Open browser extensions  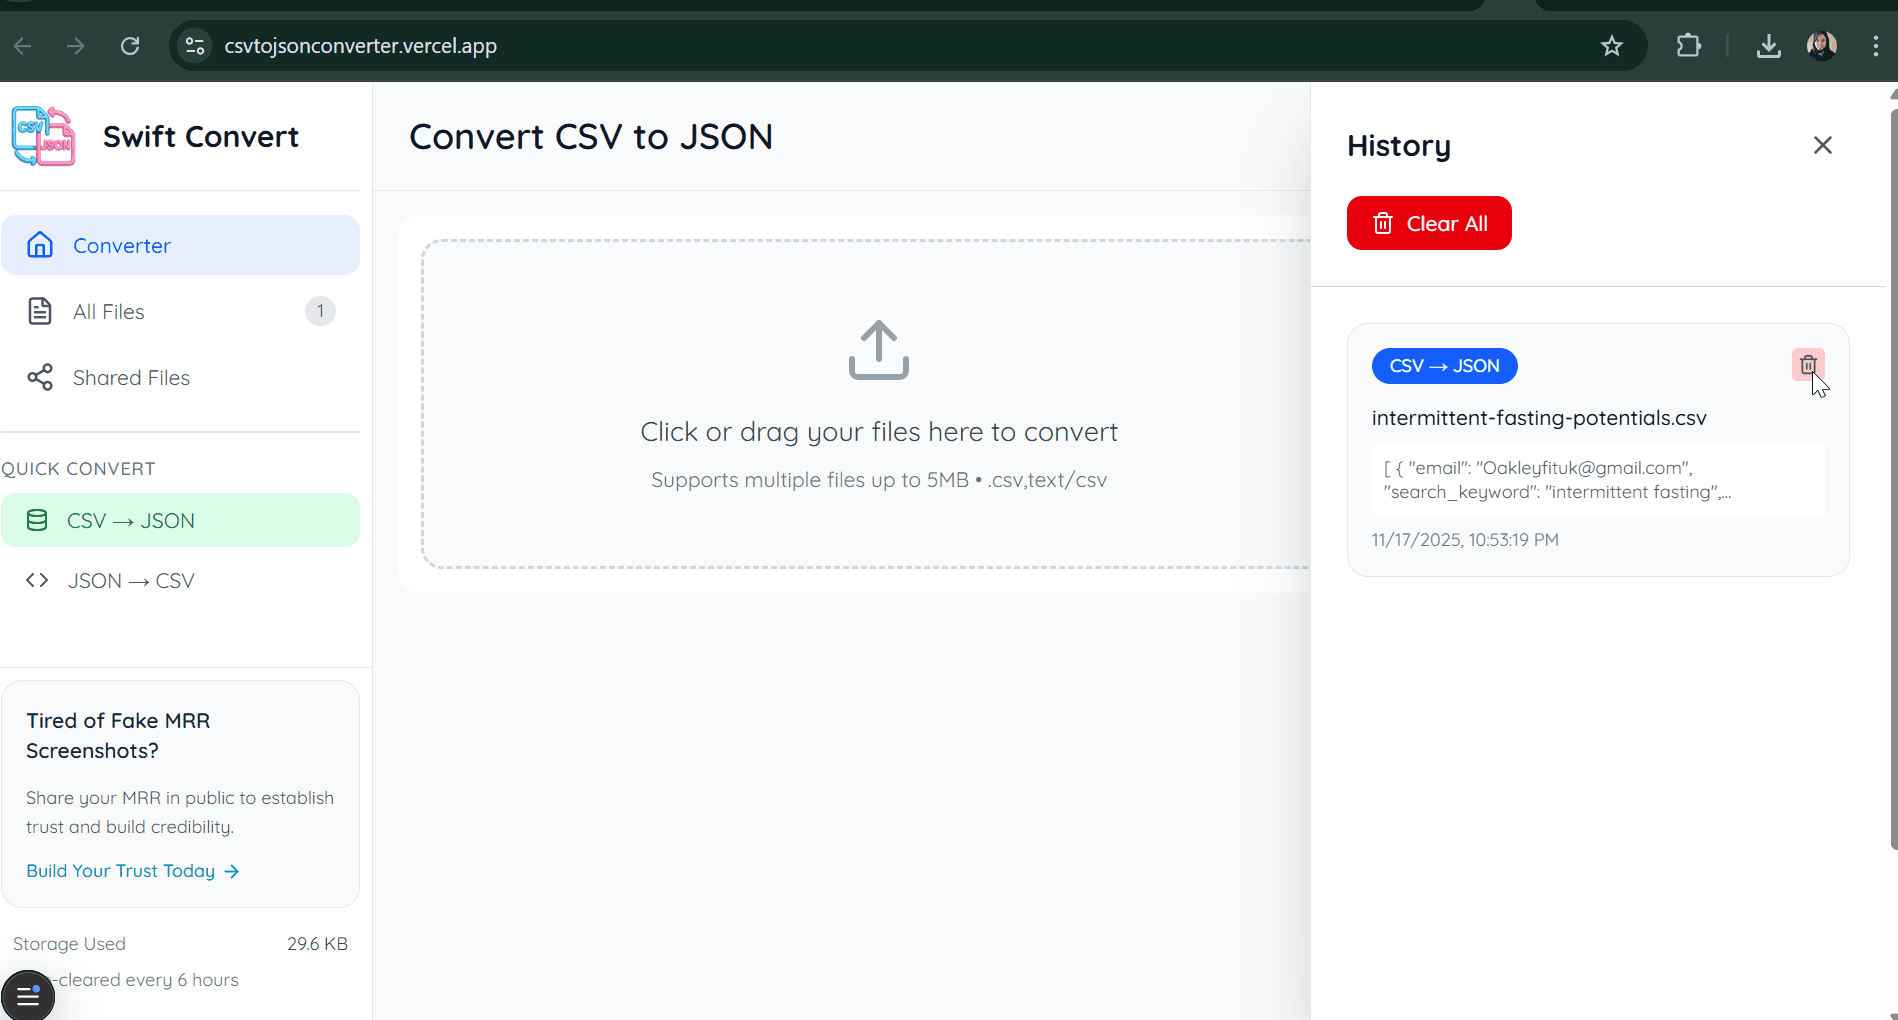click(1689, 46)
